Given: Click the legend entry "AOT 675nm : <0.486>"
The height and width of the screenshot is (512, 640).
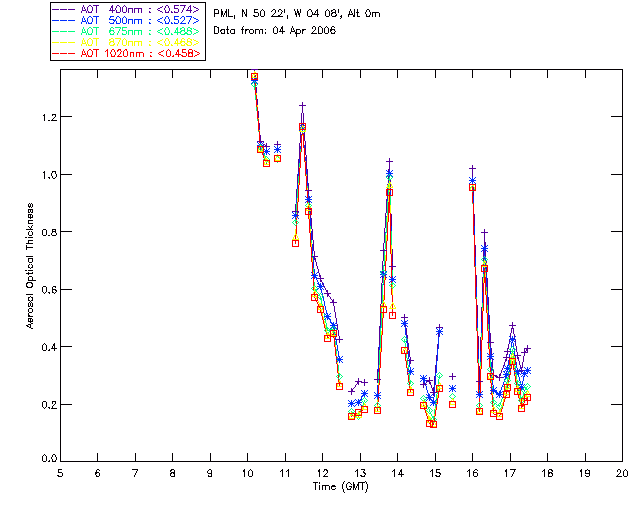Looking at the screenshot, I should [x=140, y=31].
